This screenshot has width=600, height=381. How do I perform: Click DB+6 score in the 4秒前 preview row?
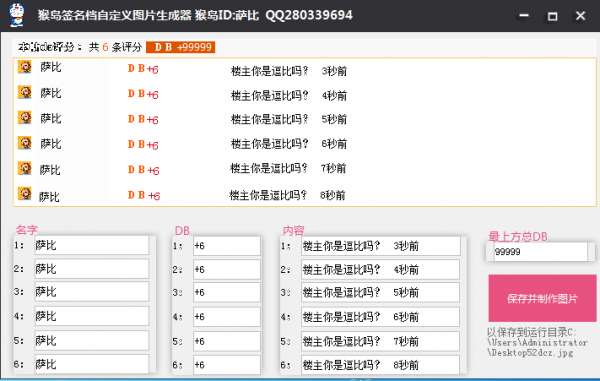pos(143,94)
